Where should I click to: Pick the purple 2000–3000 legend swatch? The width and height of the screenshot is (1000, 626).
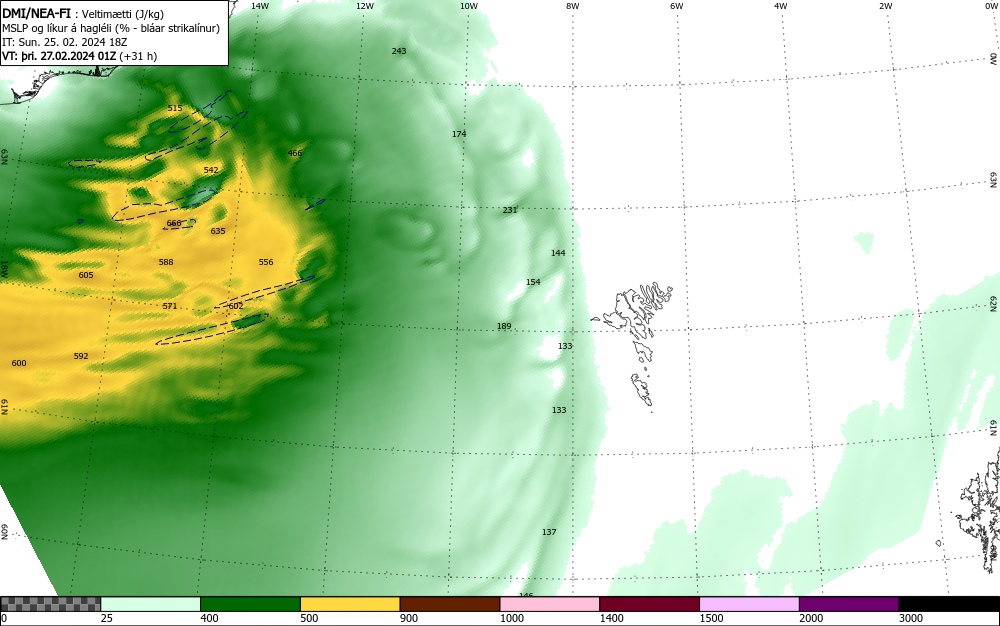click(x=849, y=604)
